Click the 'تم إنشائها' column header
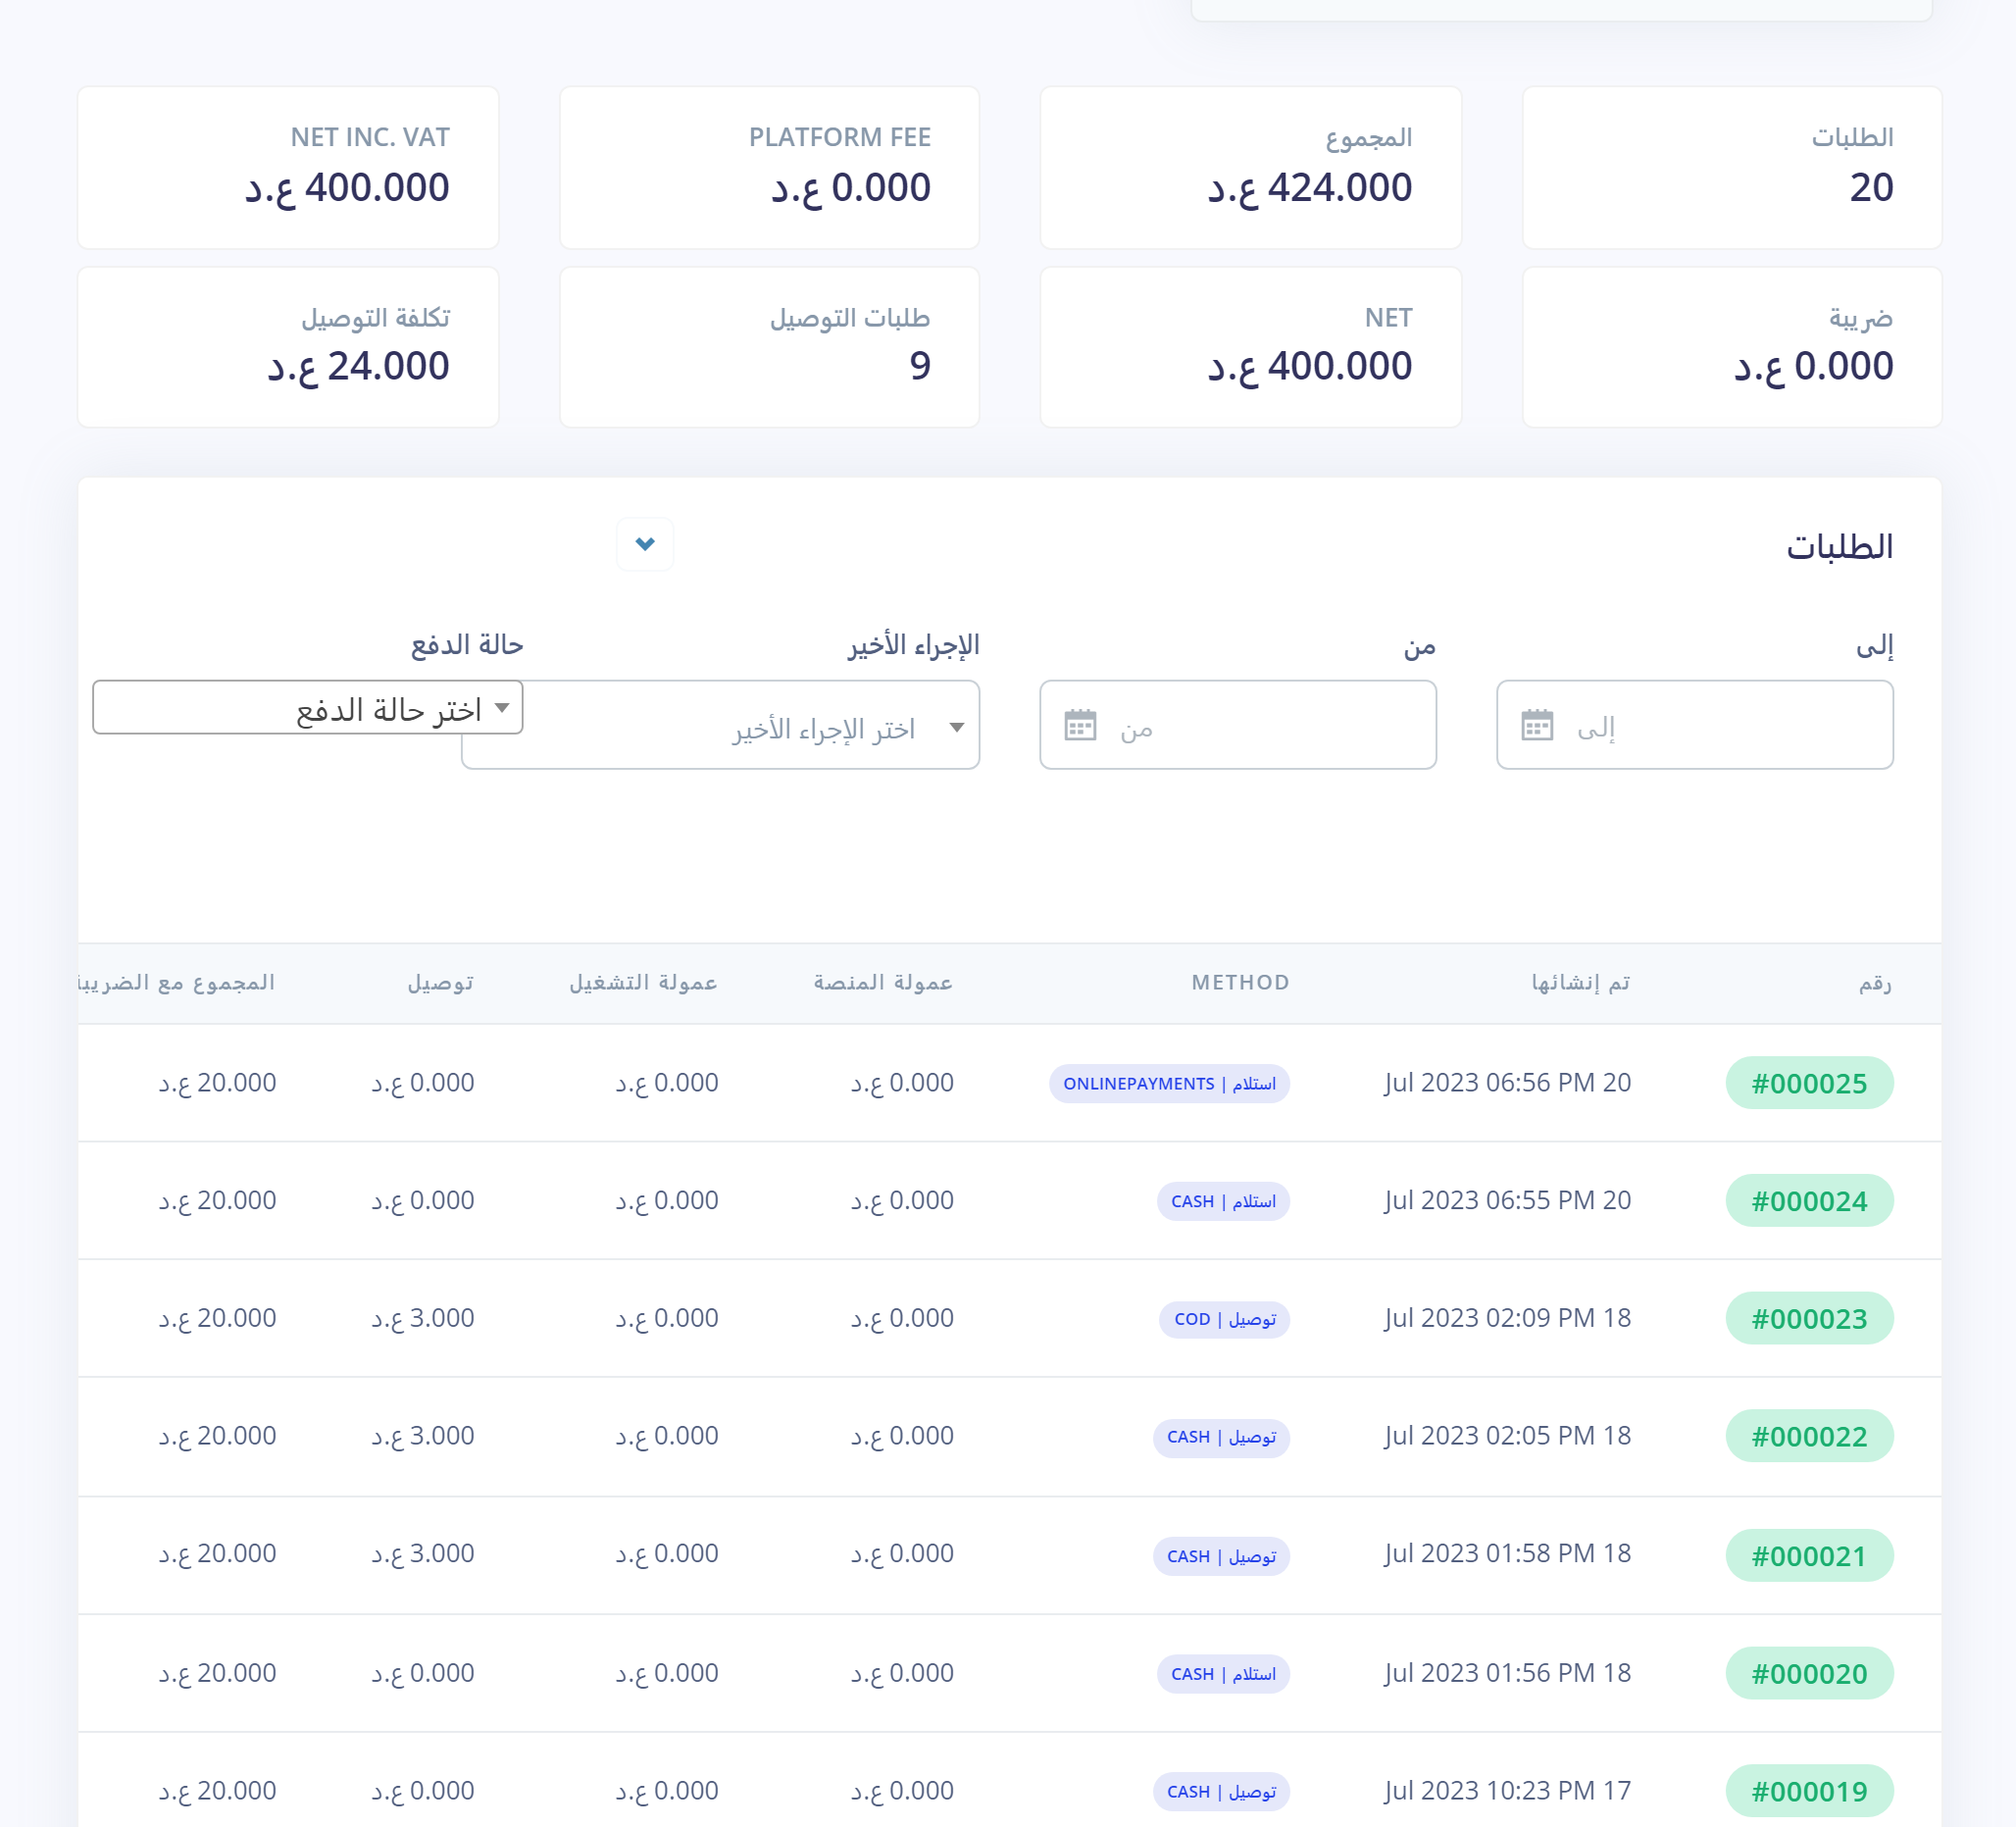This screenshot has width=2016, height=1827. pyautogui.click(x=1580, y=982)
